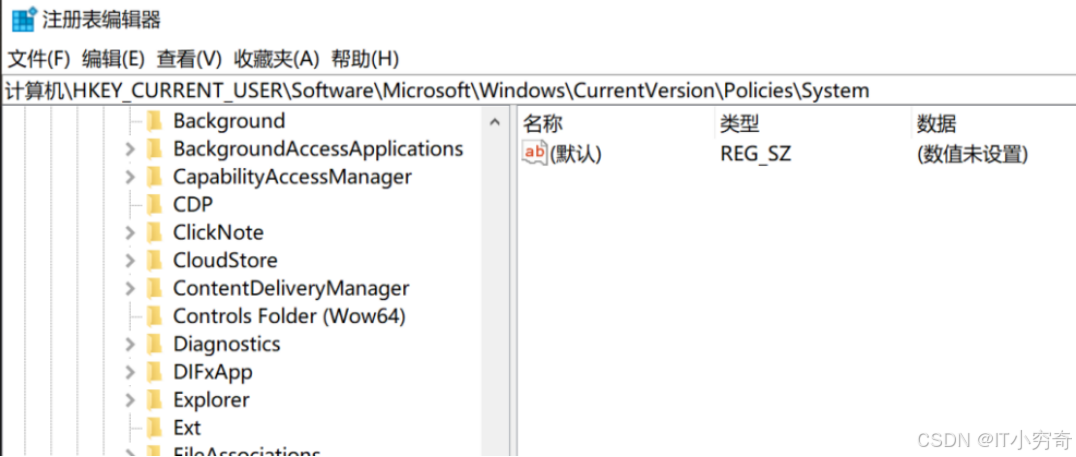Select the CapabilityAccessManager tree entry
This screenshot has height=457, width=1076.
point(292,177)
